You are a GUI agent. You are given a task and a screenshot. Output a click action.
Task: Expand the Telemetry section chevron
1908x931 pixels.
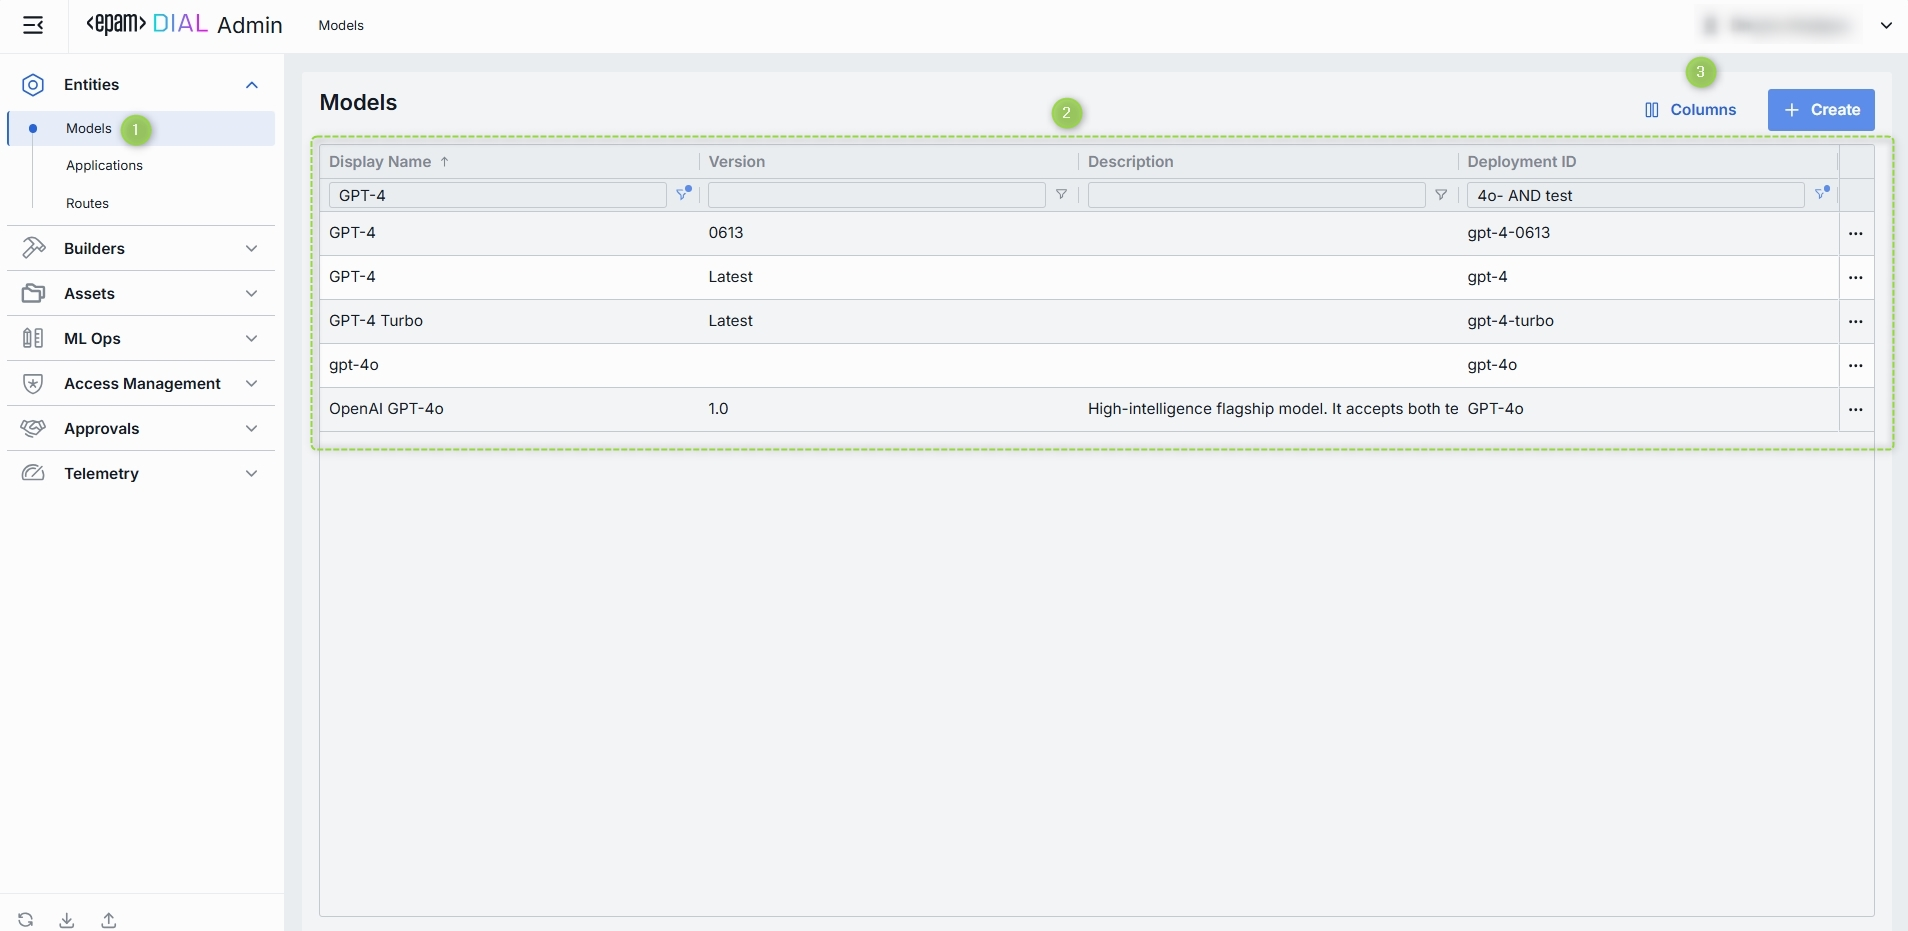tap(252, 473)
